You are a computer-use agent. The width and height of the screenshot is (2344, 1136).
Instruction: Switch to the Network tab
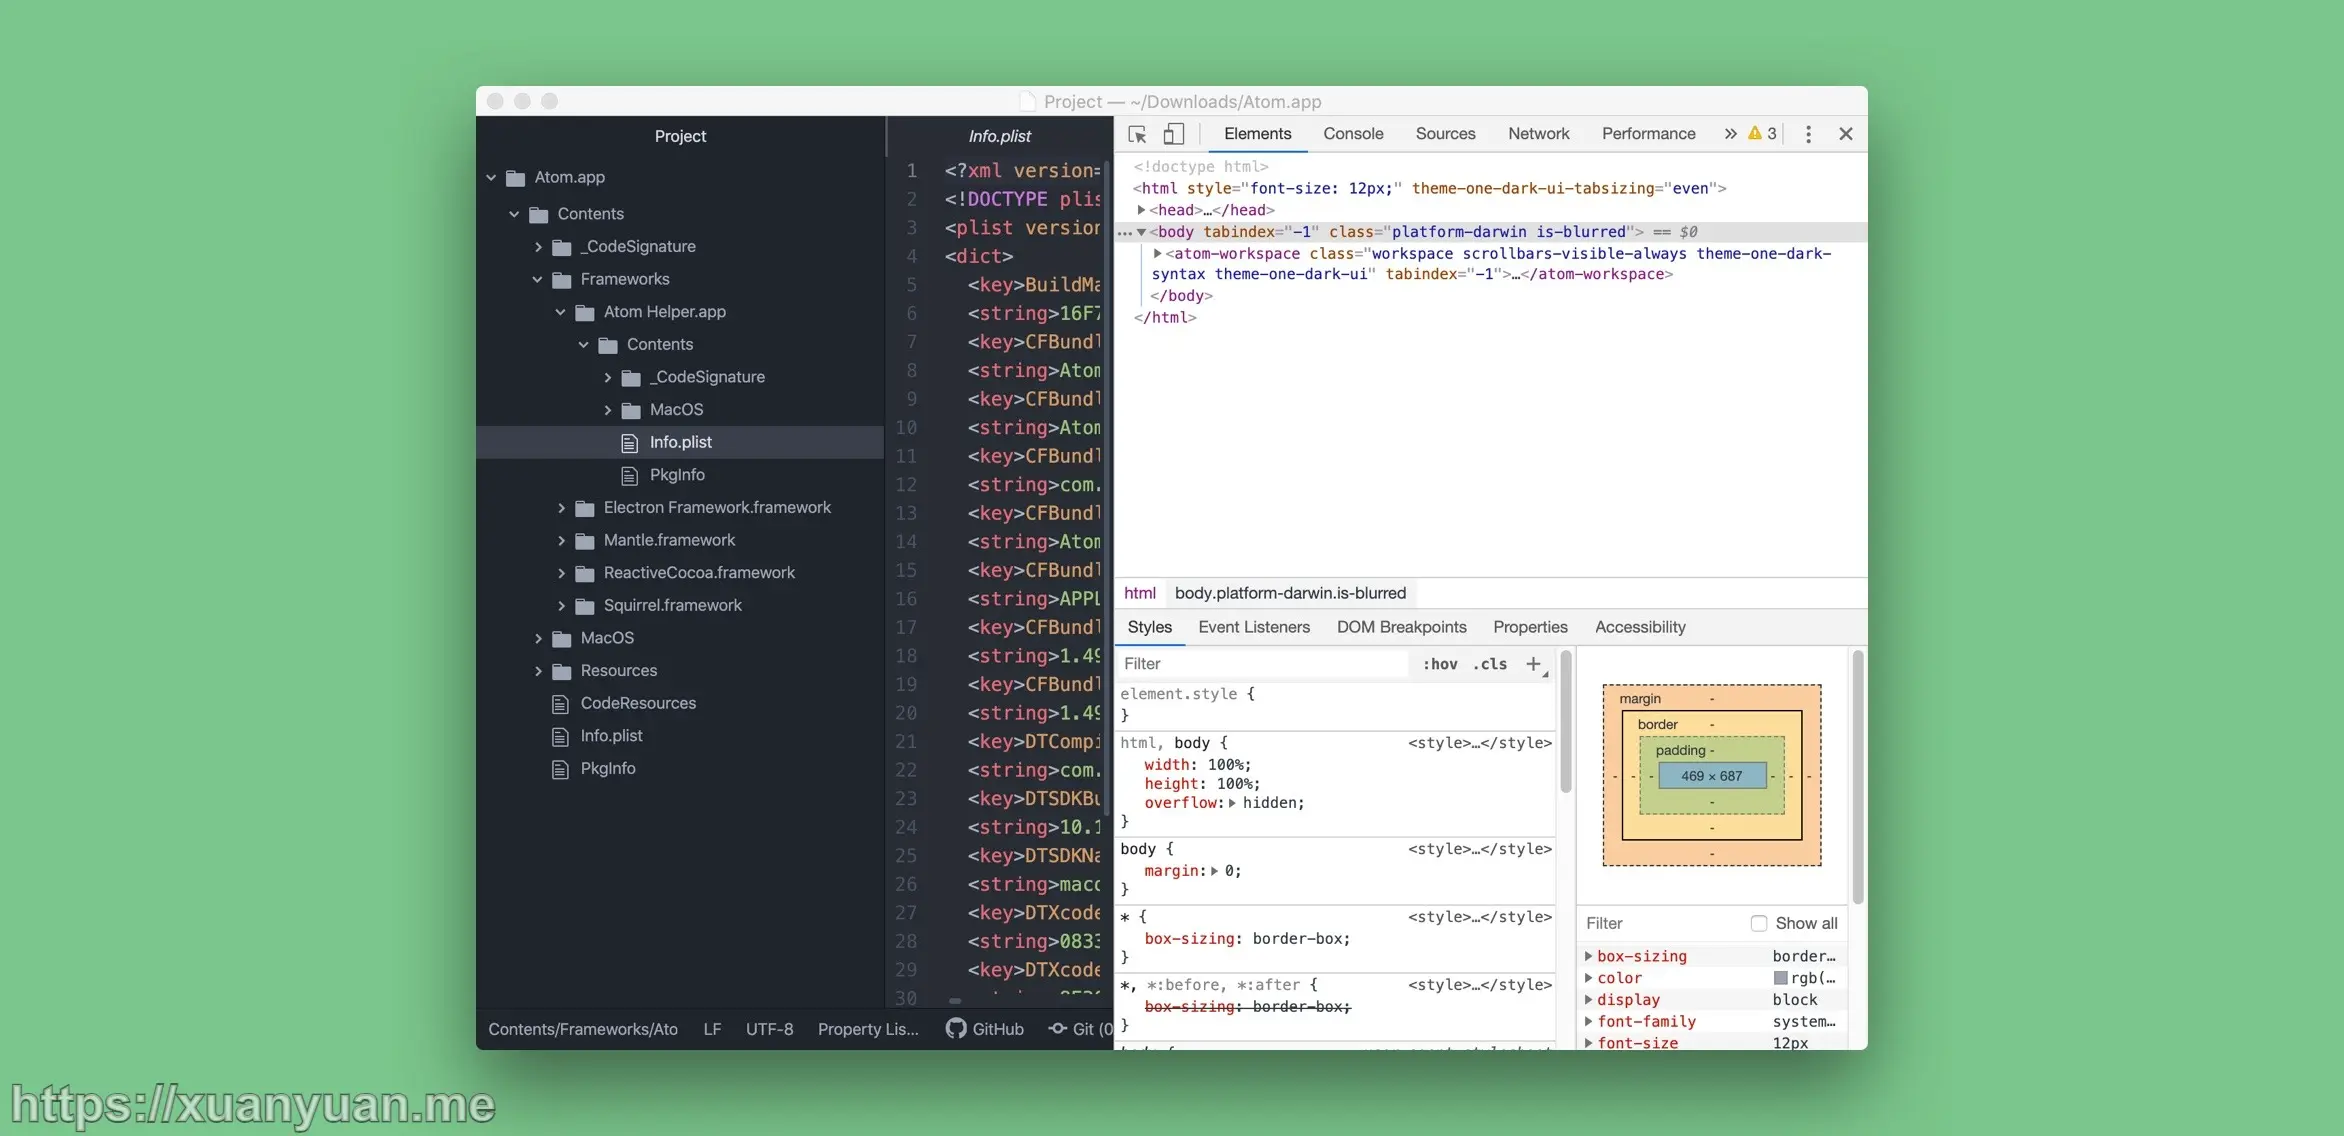1538,133
